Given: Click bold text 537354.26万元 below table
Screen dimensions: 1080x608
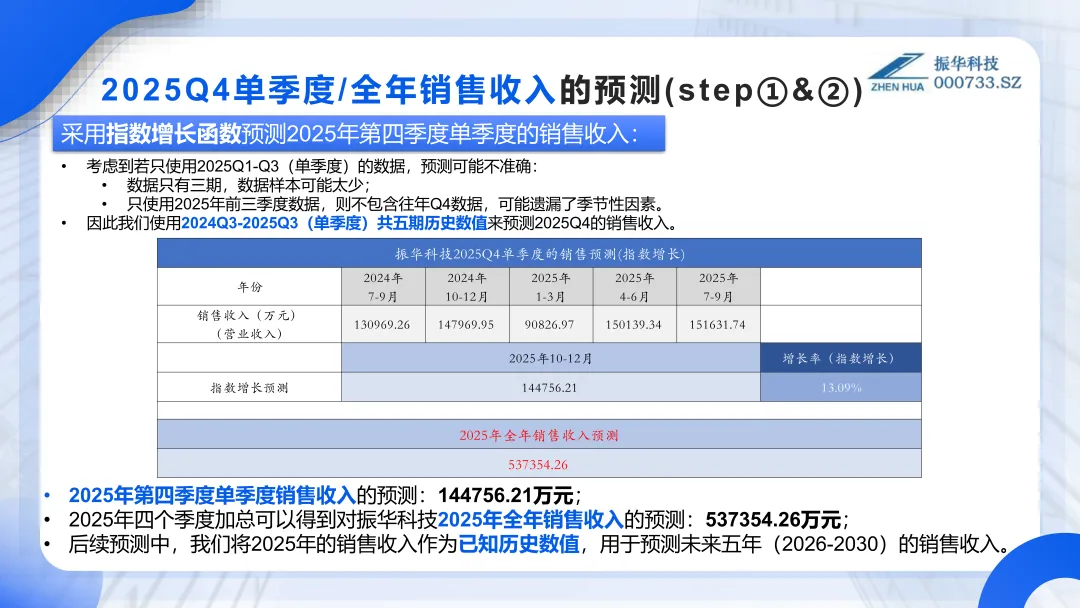Looking at the screenshot, I should click(773, 520).
